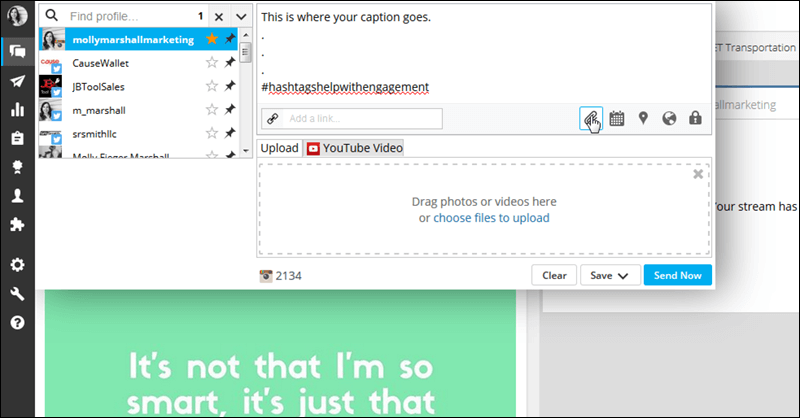Click the Send Now button
Screen dimensions: 800x418
click(678, 275)
